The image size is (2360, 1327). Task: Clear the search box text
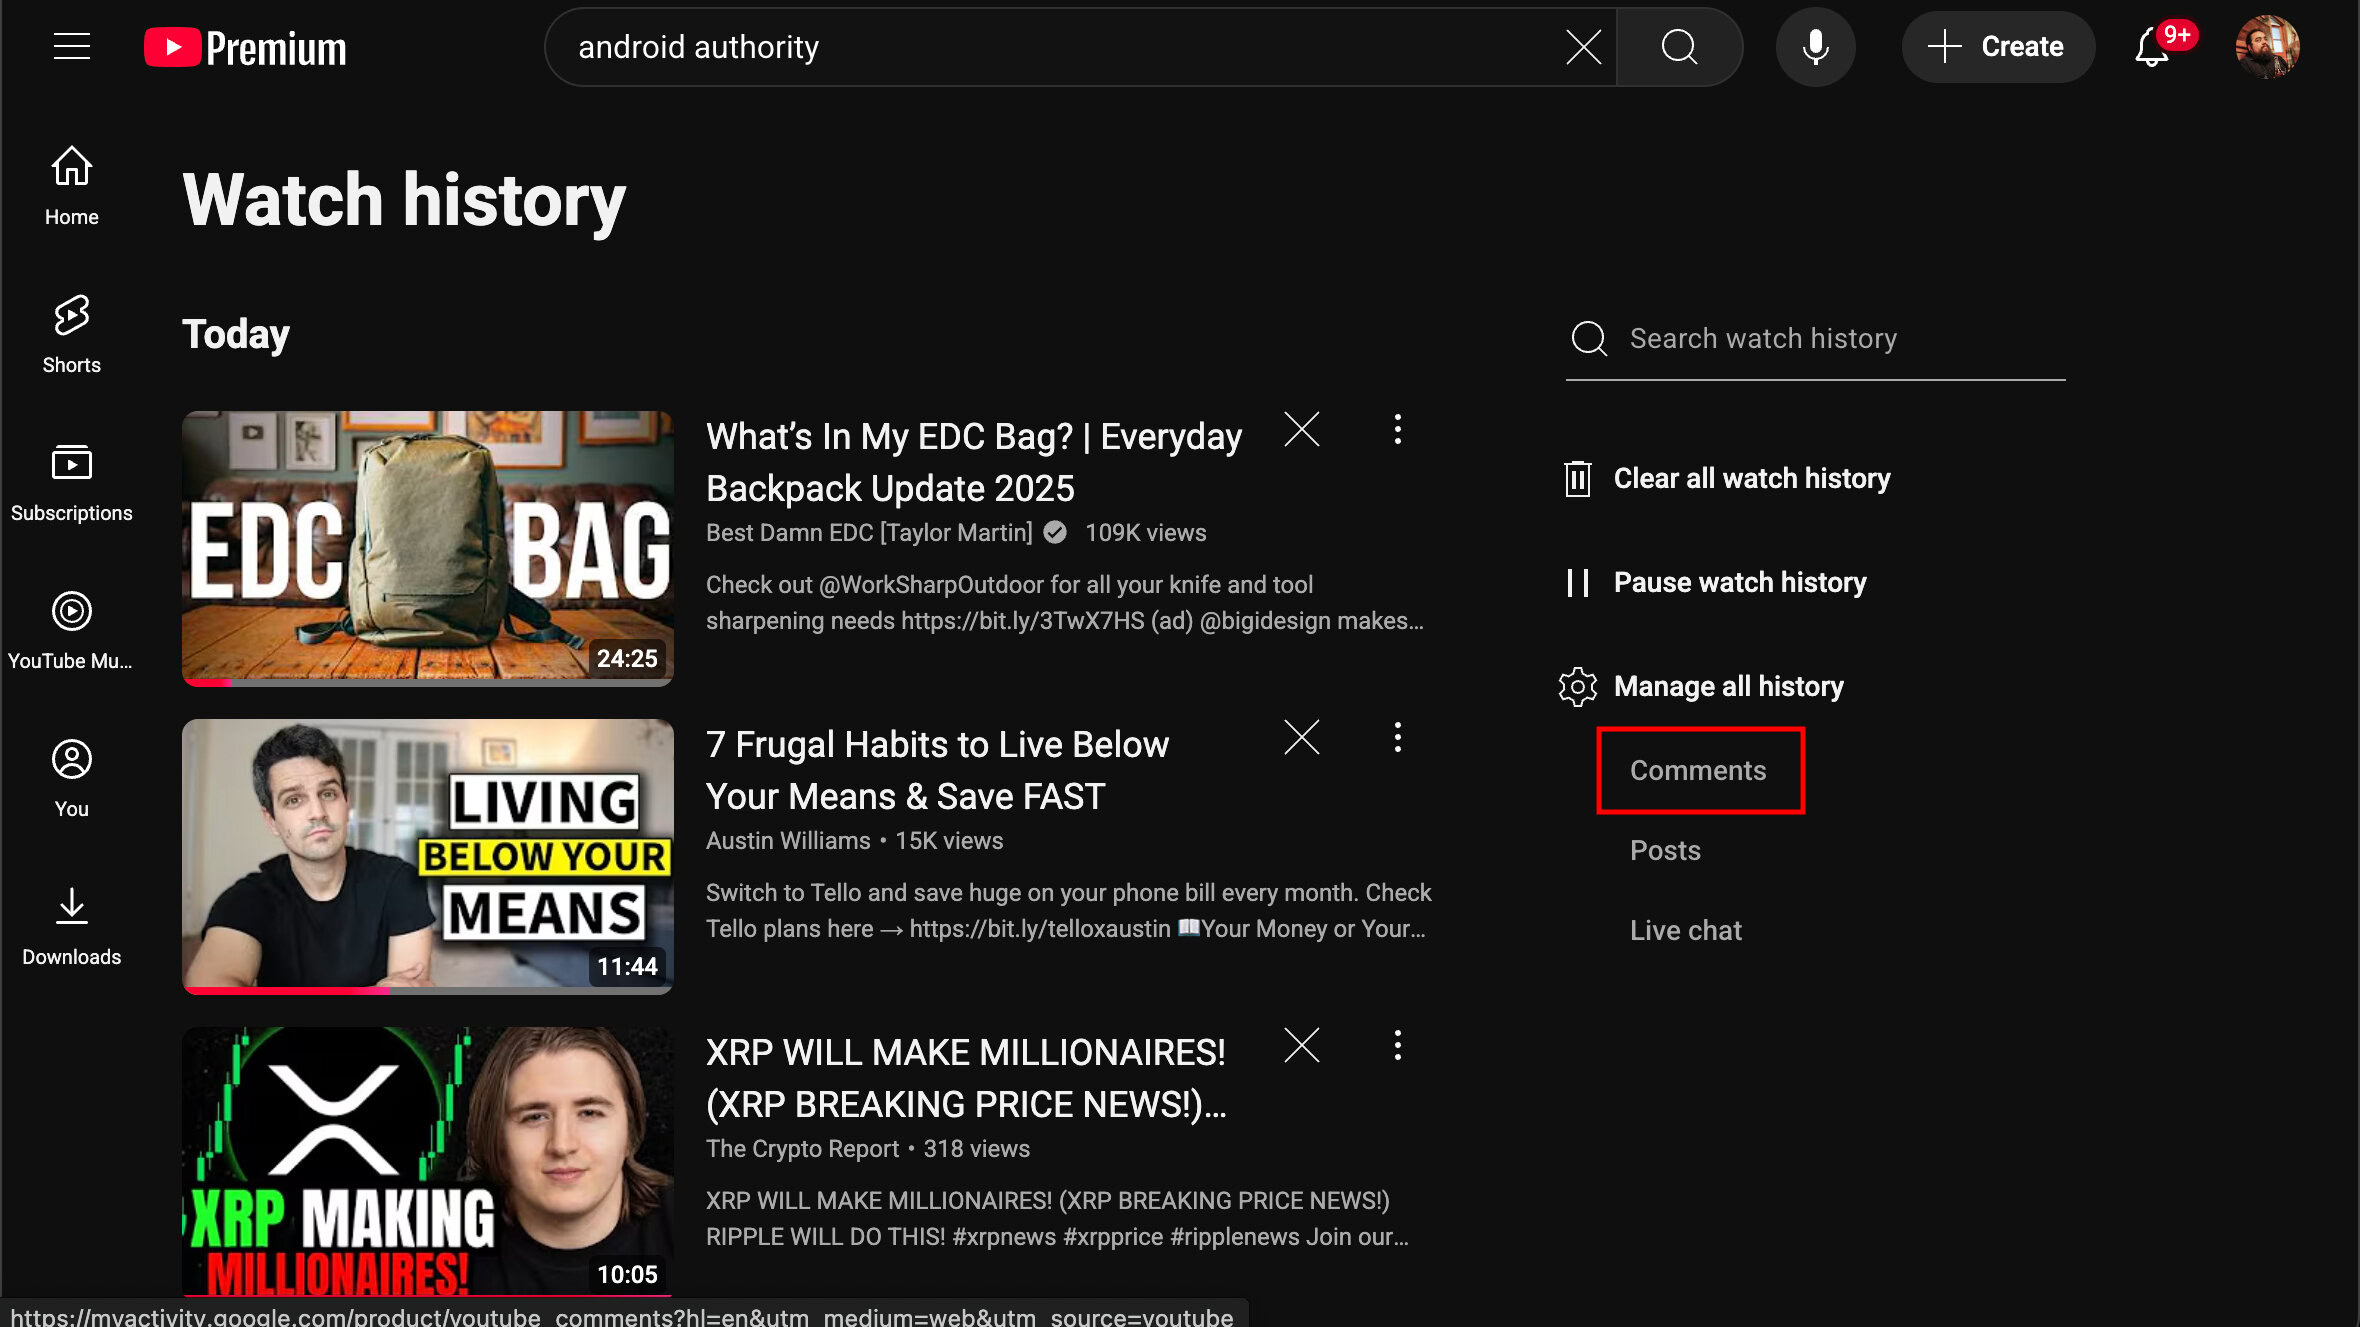pos(1583,47)
